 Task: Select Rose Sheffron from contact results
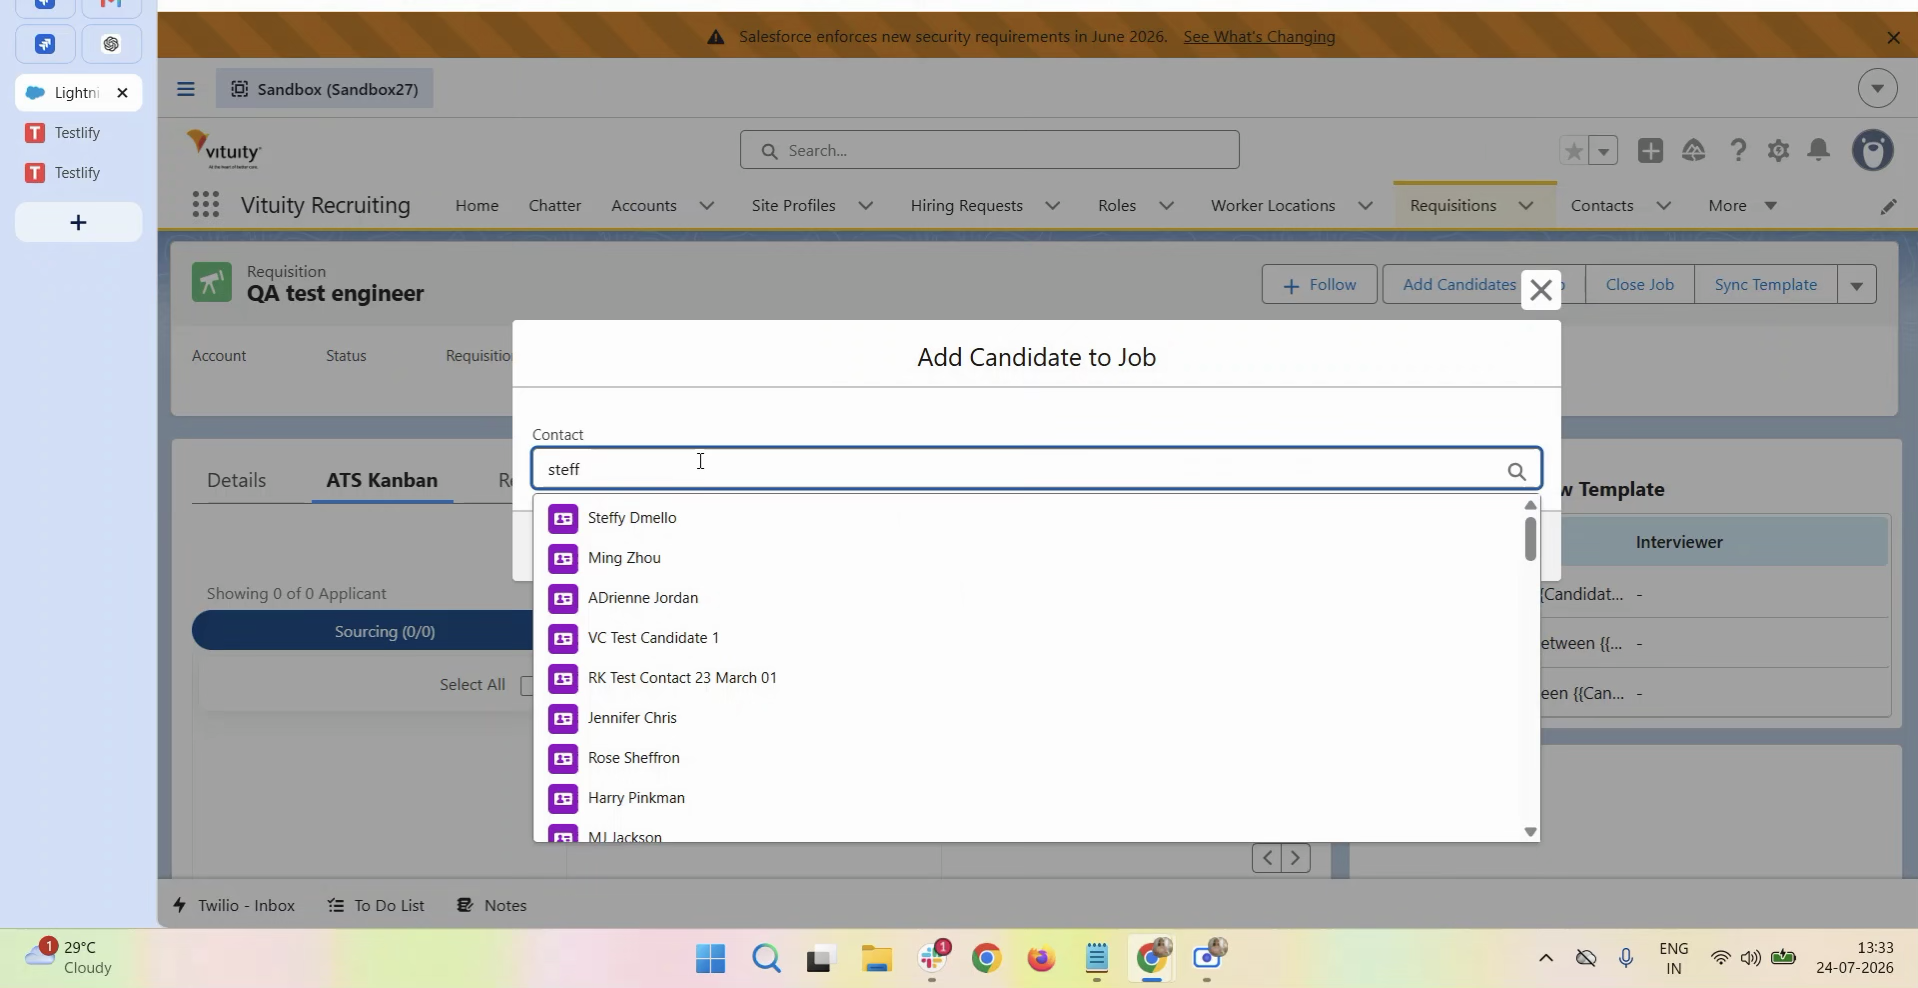(x=1028, y=758)
